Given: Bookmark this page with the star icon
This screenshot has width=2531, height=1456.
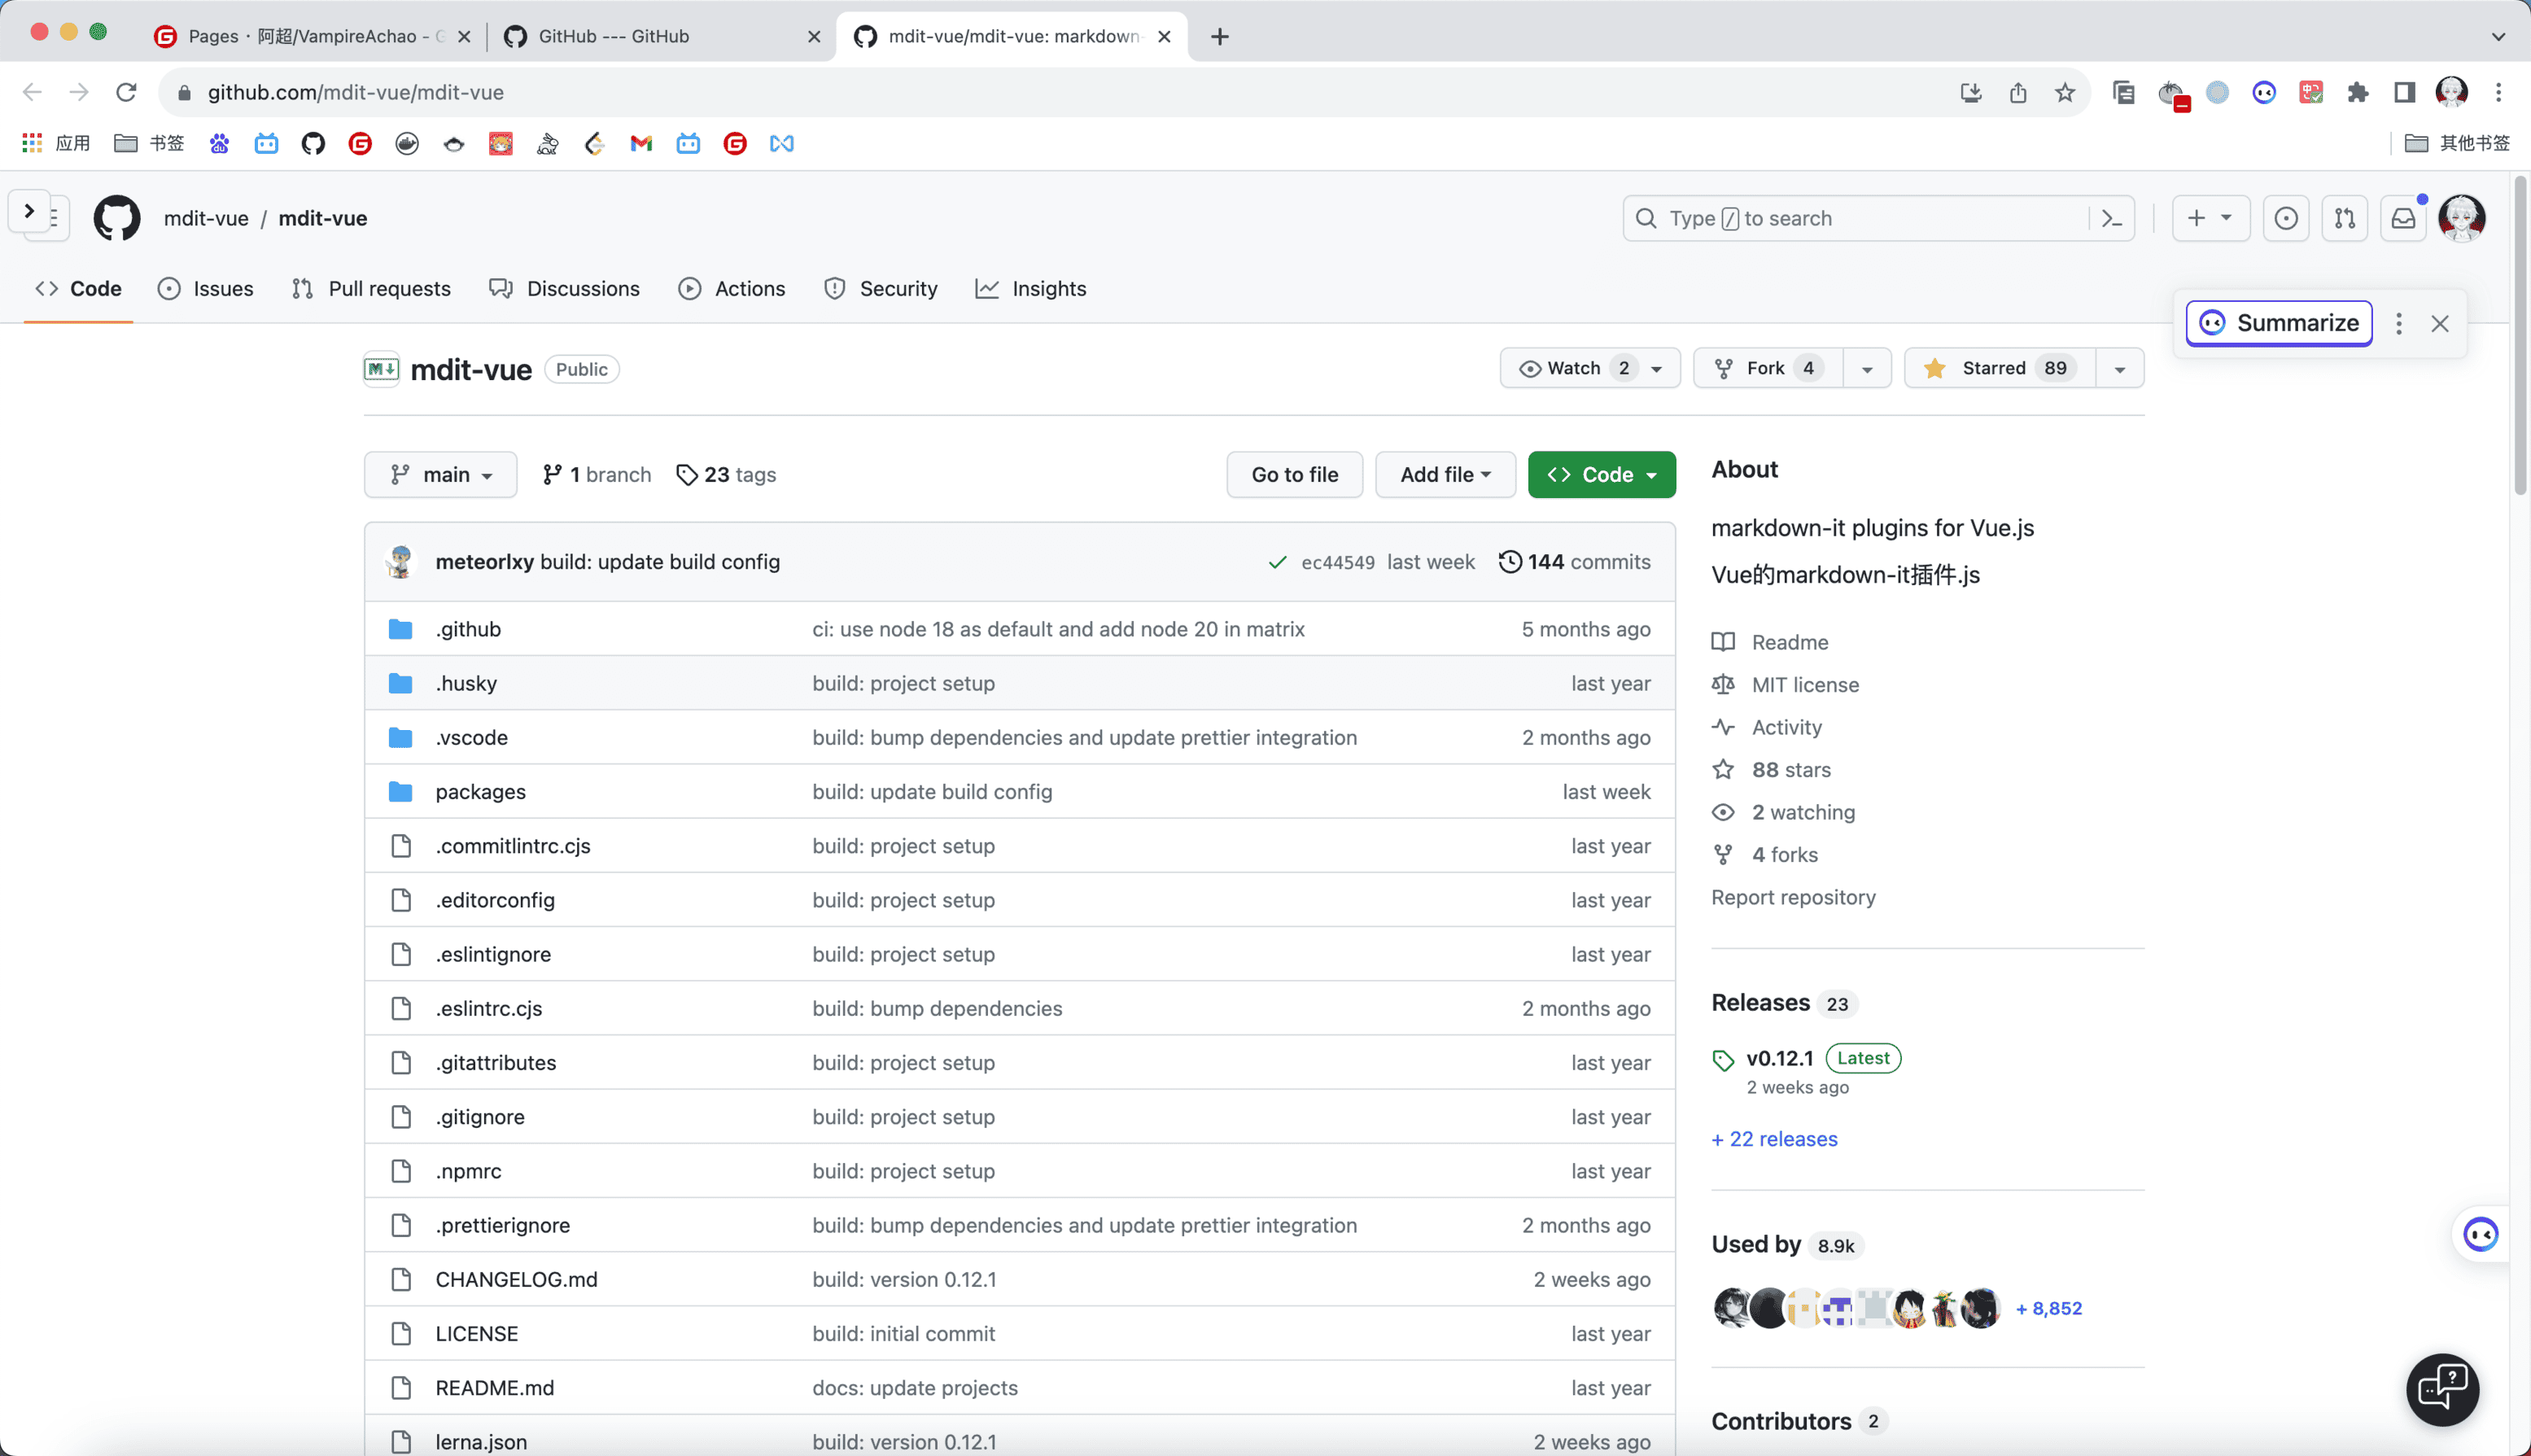Looking at the screenshot, I should pyautogui.click(x=2065, y=92).
